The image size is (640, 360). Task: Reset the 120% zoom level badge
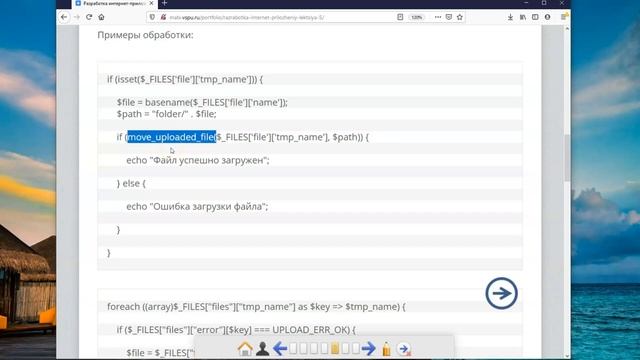point(416,17)
